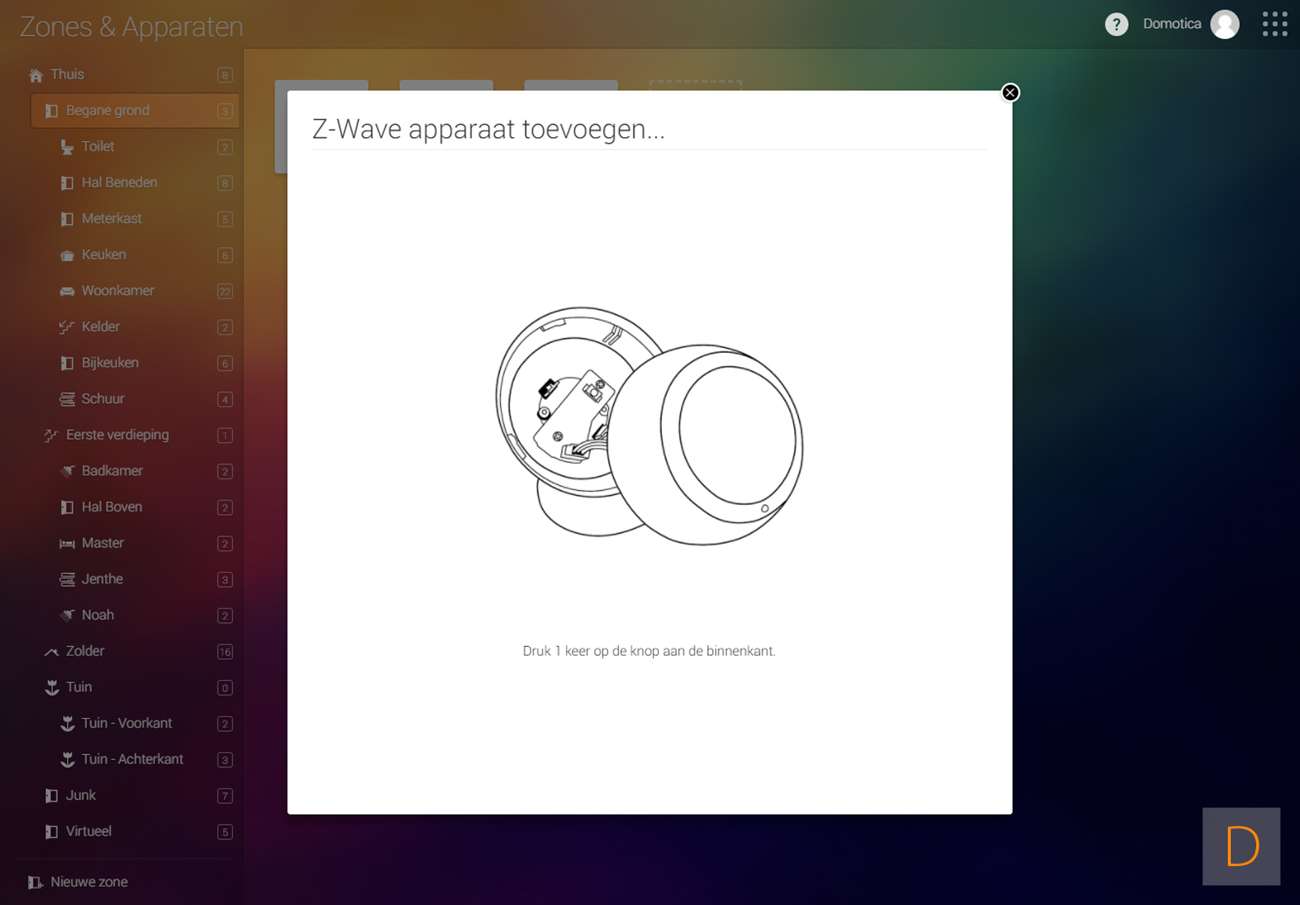Open the help question mark icon
1300x905 pixels.
click(1116, 24)
